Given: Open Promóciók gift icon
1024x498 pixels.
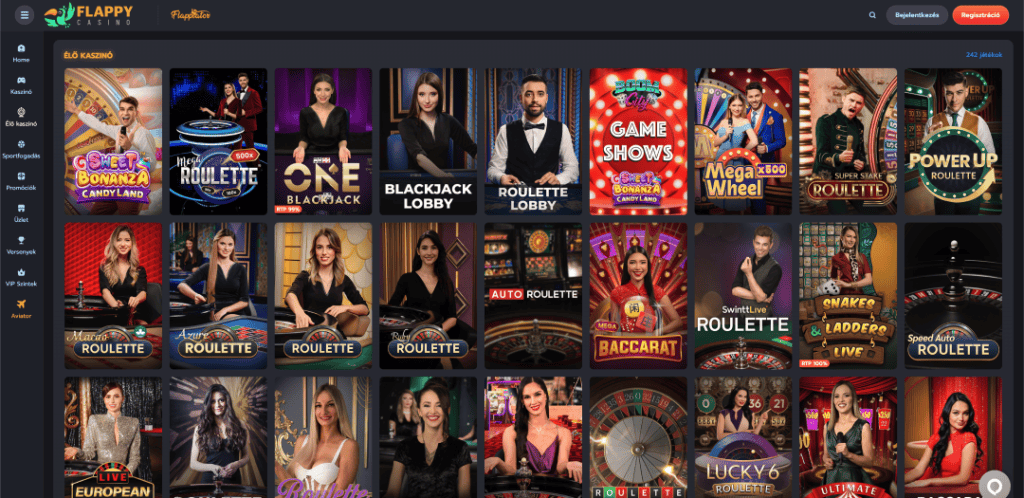Looking at the screenshot, I should (22, 176).
